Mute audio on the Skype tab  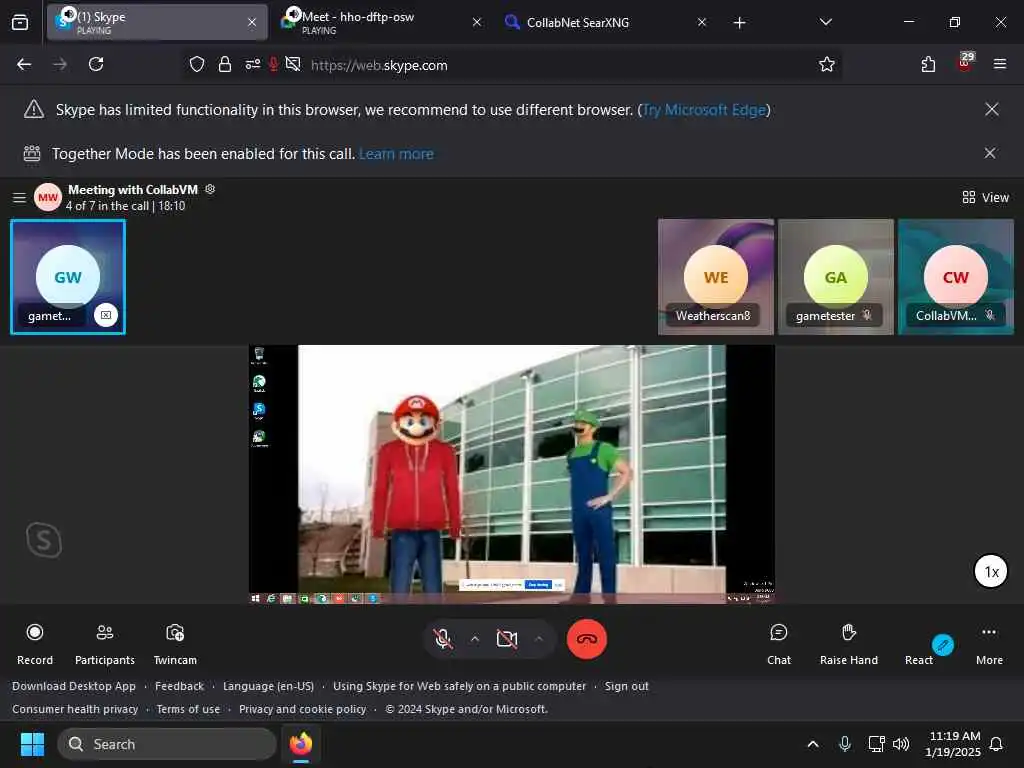(x=68, y=14)
